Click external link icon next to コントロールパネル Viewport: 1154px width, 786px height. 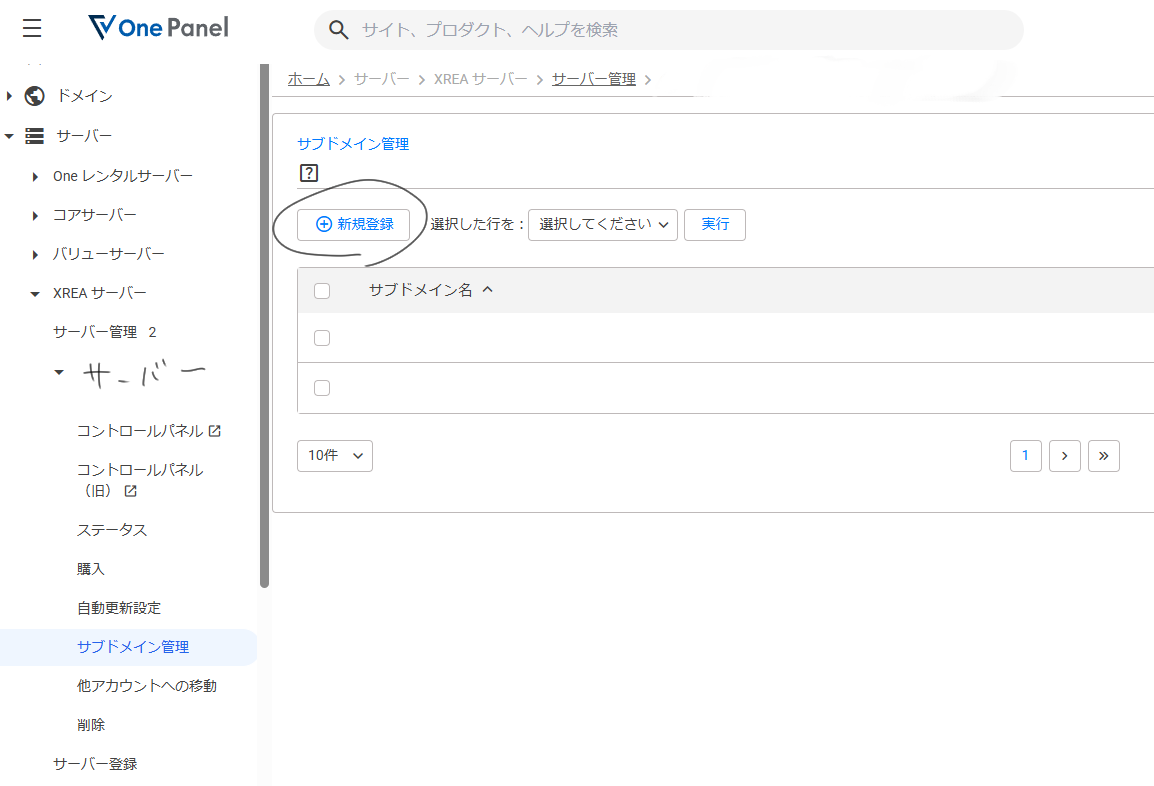pos(215,431)
